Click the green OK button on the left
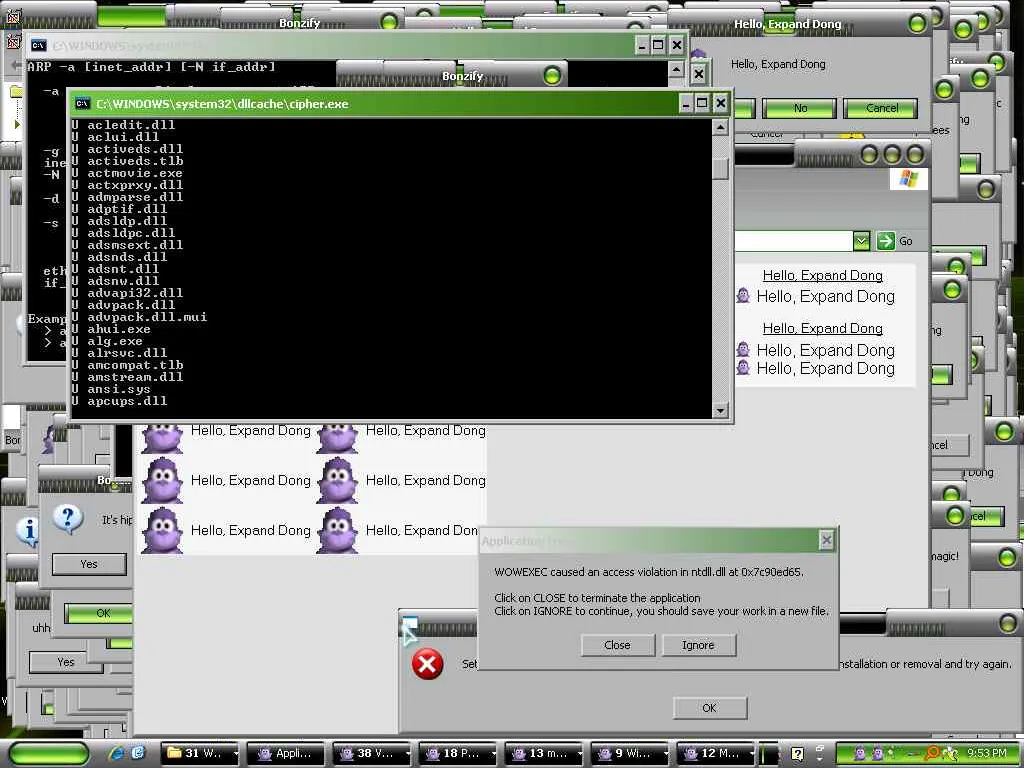 pyautogui.click(x=99, y=613)
